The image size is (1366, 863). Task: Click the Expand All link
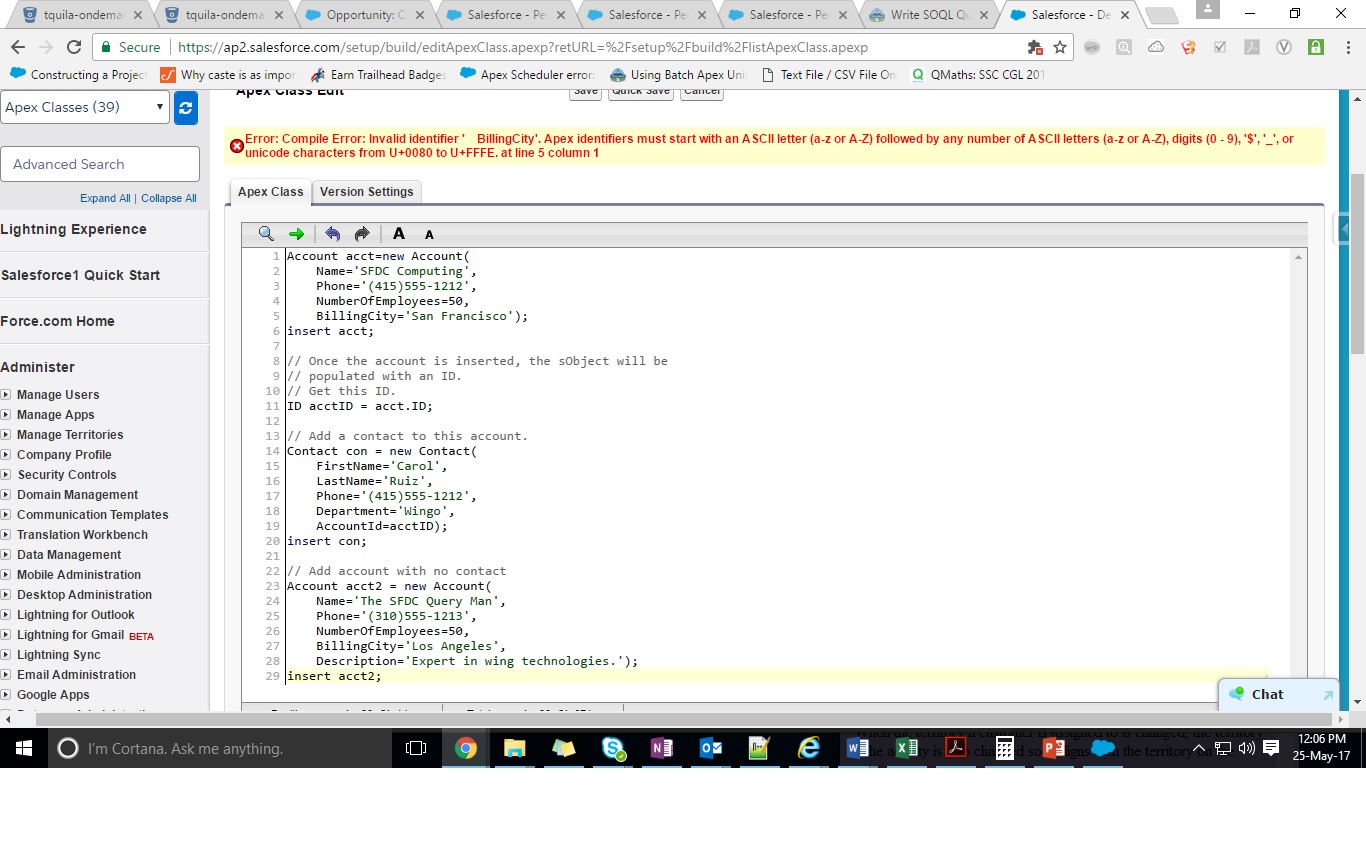pos(105,198)
